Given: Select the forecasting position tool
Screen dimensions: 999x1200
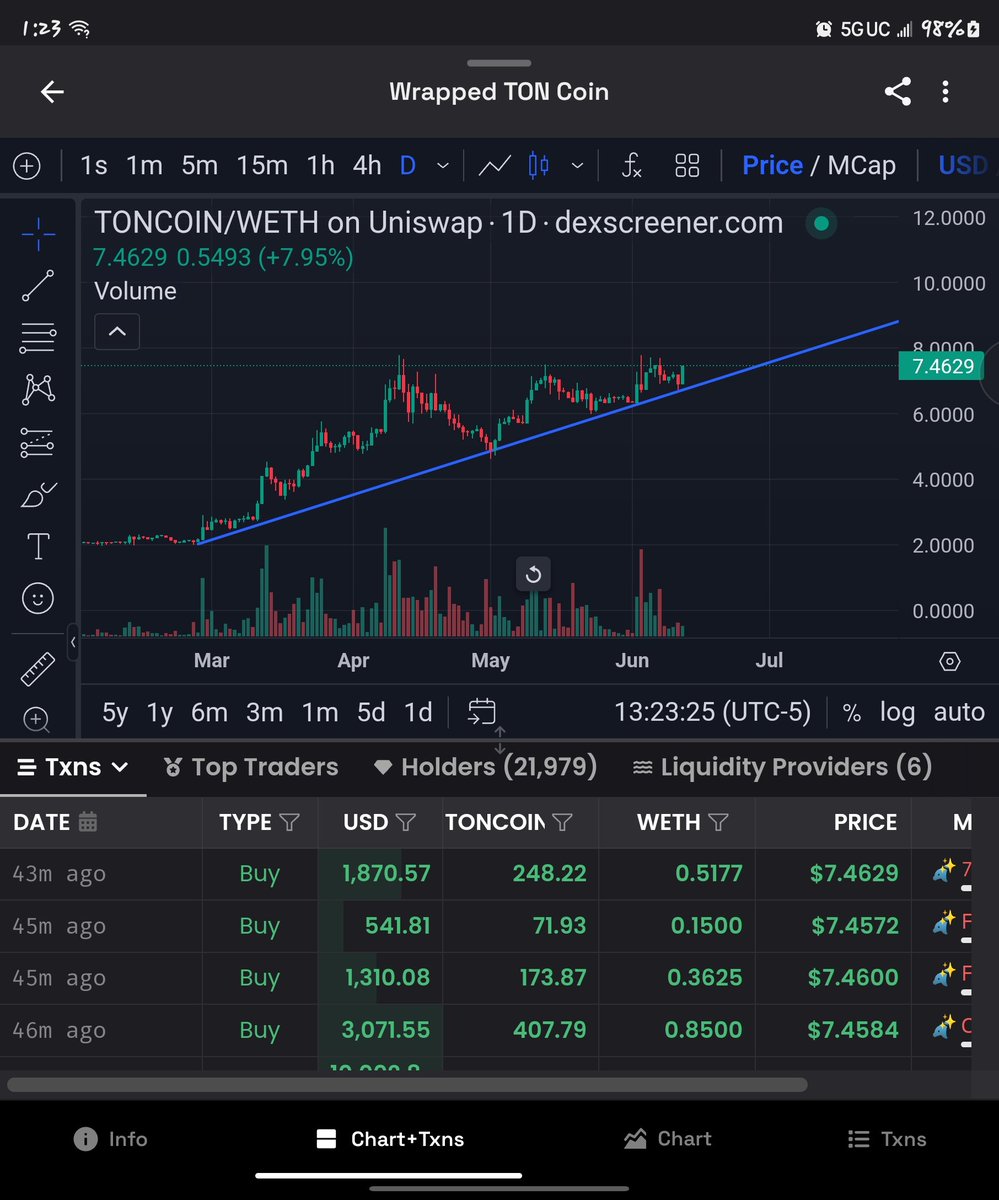Looking at the screenshot, I should [x=38, y=442].
